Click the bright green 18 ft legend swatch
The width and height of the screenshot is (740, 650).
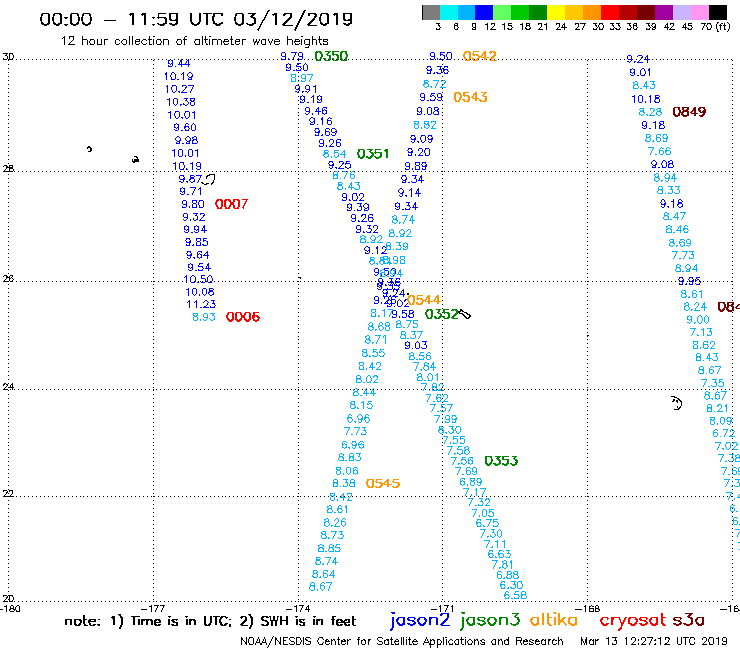[x=520, y=12]
